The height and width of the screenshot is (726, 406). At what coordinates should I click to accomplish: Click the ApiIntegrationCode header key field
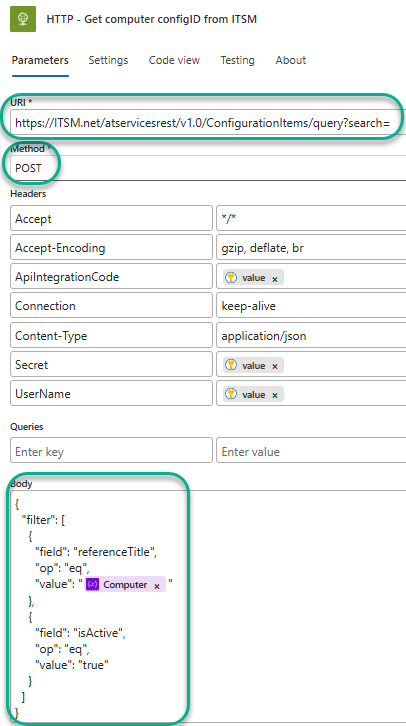(x=111, y=277)
